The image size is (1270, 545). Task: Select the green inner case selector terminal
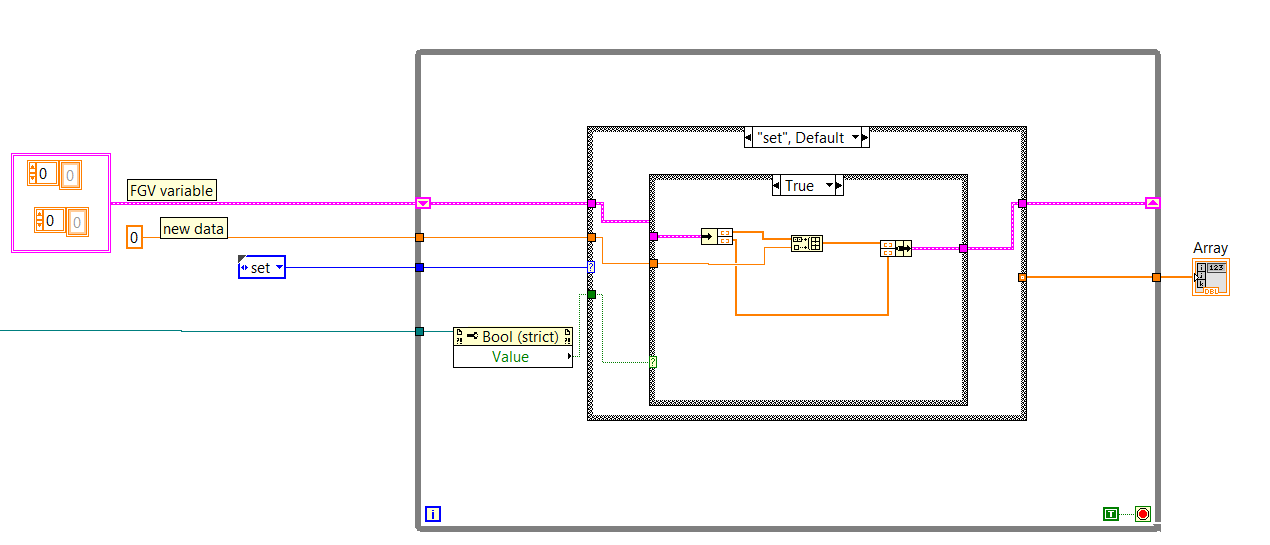pos(653,361)
